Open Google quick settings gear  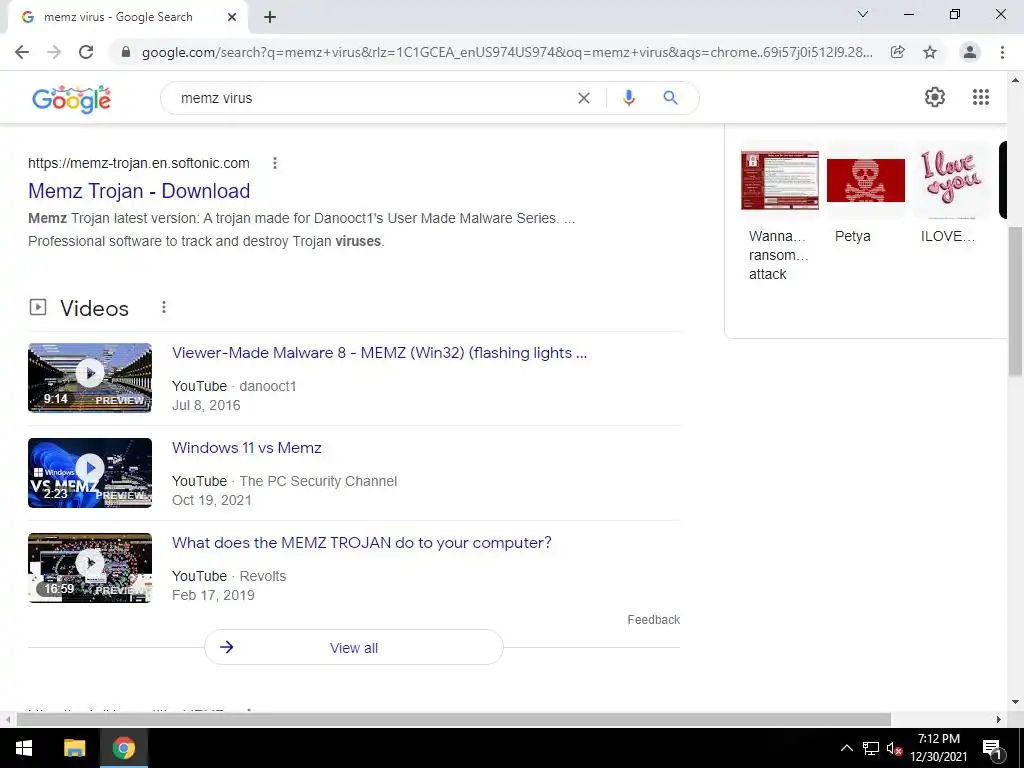(x=935, y=97)
